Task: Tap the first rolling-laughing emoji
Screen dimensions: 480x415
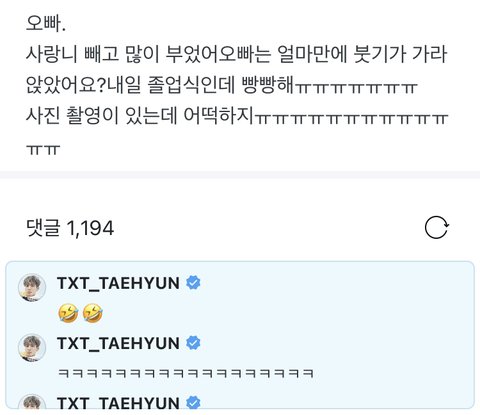Action: tap(68, 313)
